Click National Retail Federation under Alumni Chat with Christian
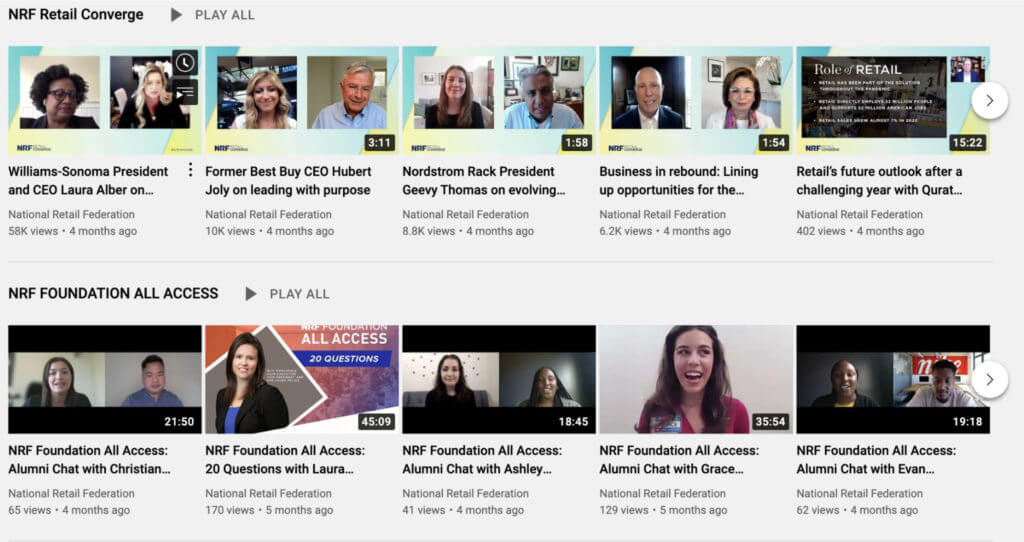This screenshot has width=1024, height=542. tap(71, 494)
